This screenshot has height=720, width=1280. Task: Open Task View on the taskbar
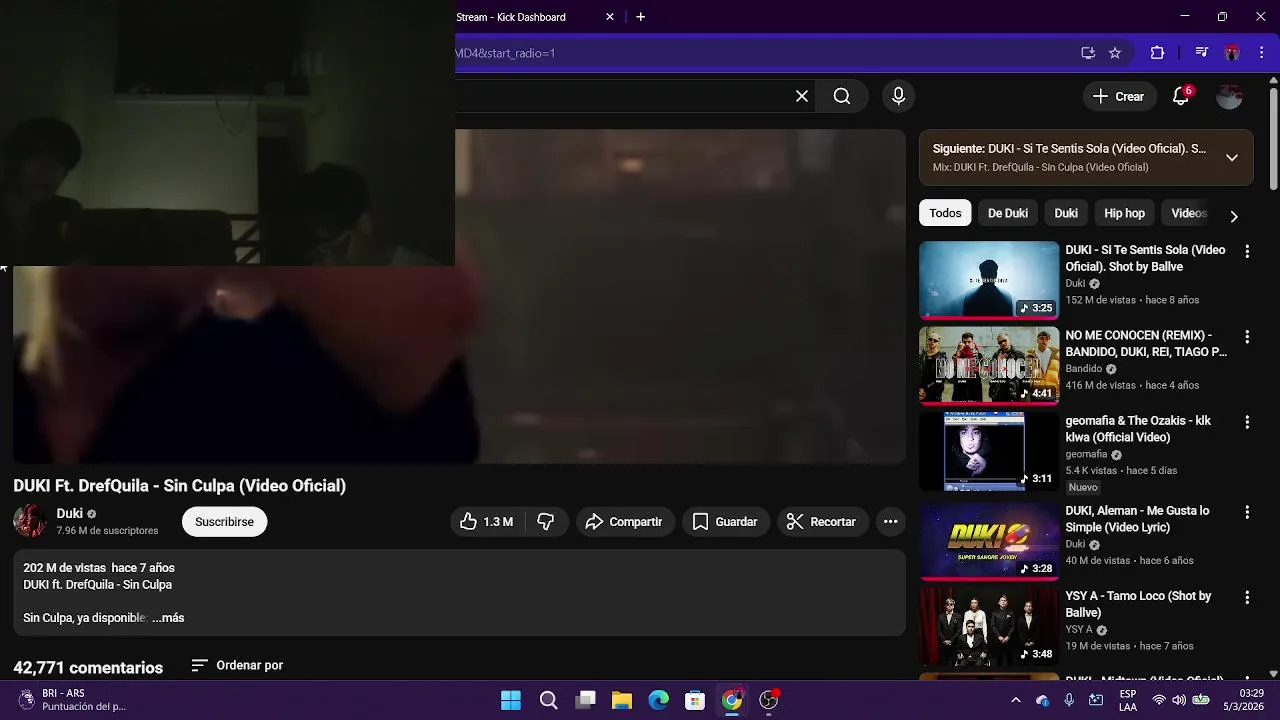[585, 700]
